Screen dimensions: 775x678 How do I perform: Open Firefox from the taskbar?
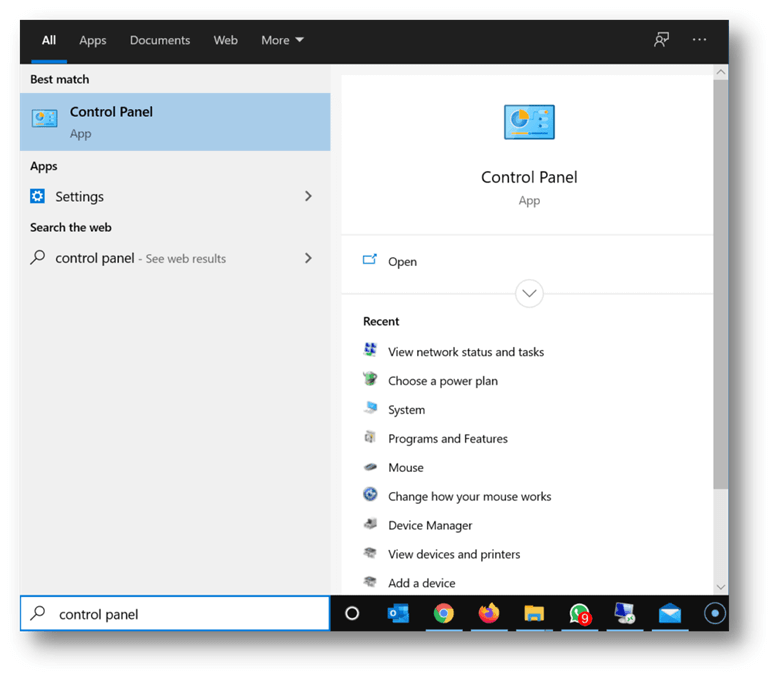(x=489, y=613)
